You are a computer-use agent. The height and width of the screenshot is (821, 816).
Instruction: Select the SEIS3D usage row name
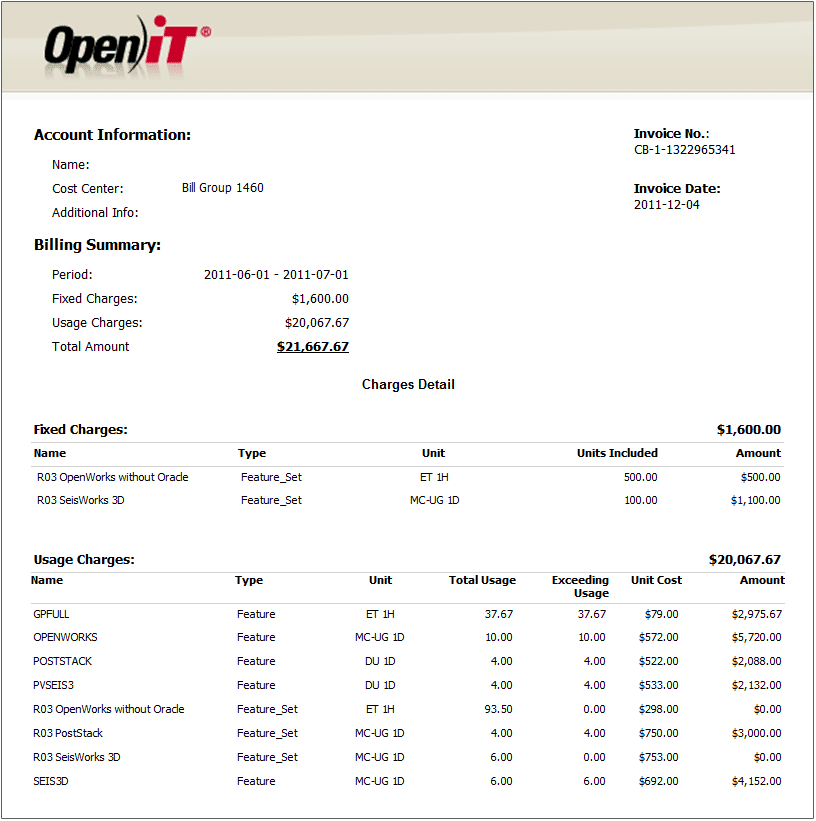click(51, 781)
